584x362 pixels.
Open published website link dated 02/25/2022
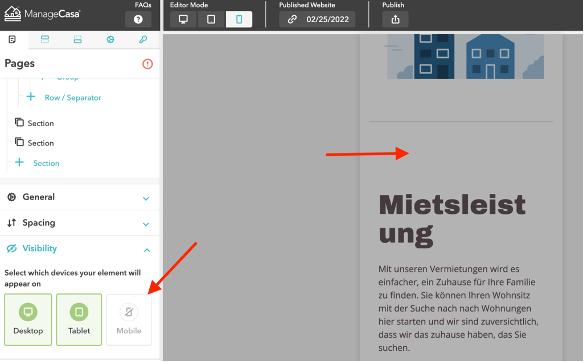point(317,19)
